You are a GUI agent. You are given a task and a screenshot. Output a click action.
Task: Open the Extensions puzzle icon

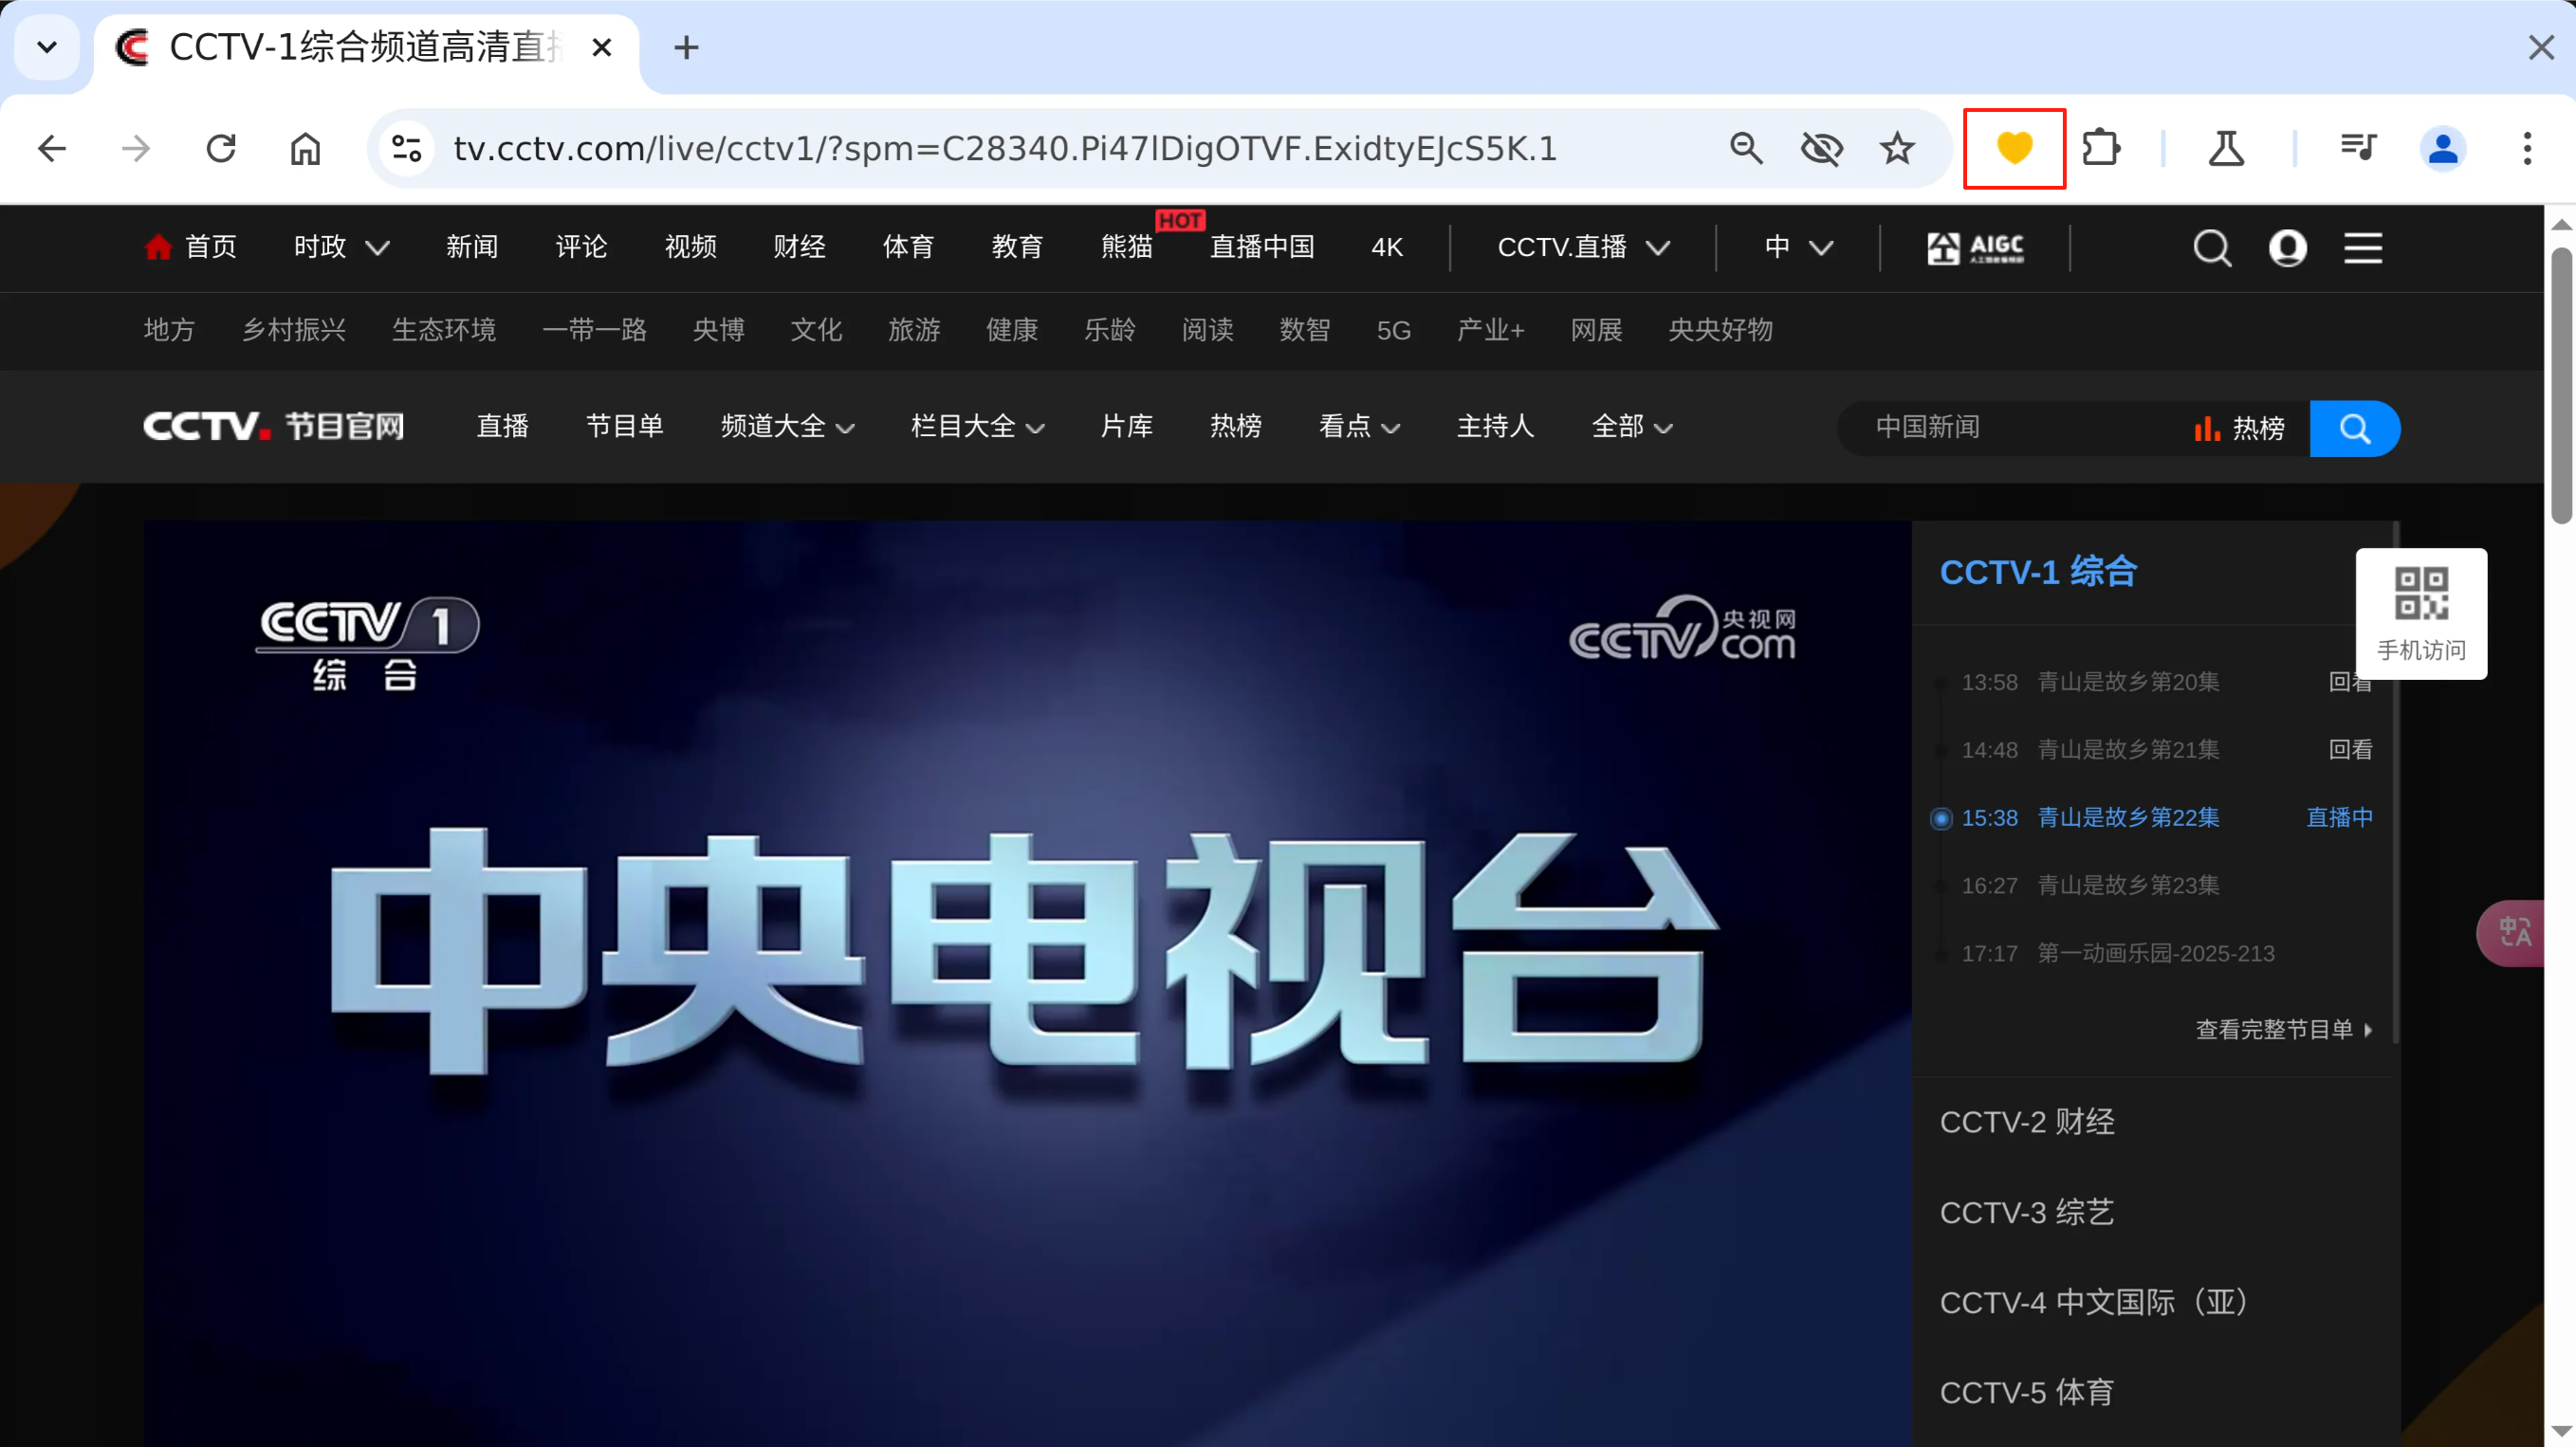[2101, 148]
